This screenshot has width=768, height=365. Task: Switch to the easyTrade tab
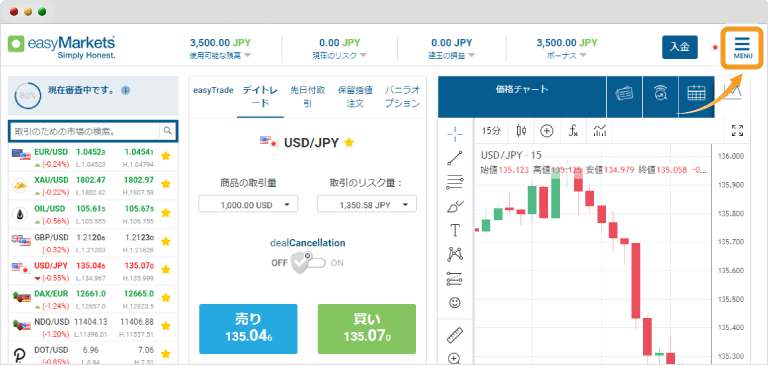click(213, 90)
